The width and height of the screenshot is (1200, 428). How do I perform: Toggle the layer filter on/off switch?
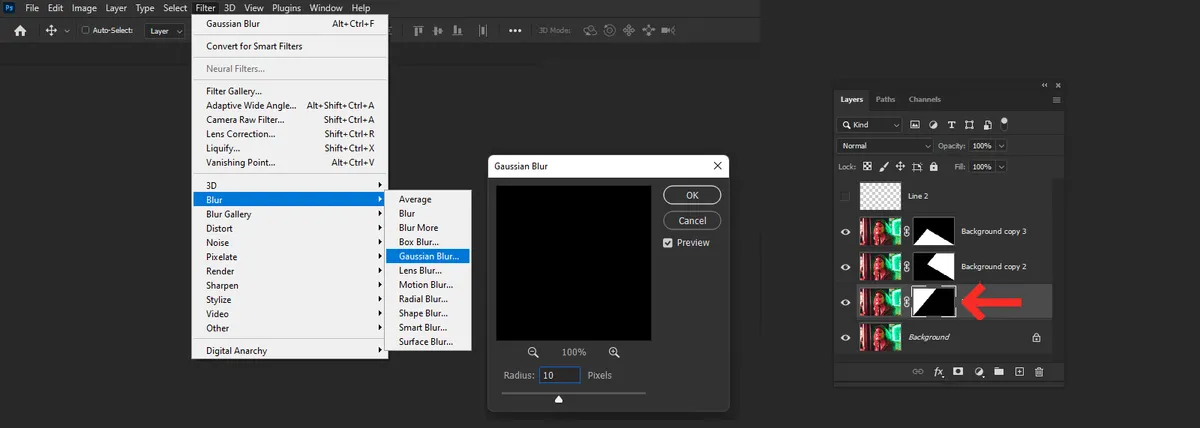[1003, 124]
